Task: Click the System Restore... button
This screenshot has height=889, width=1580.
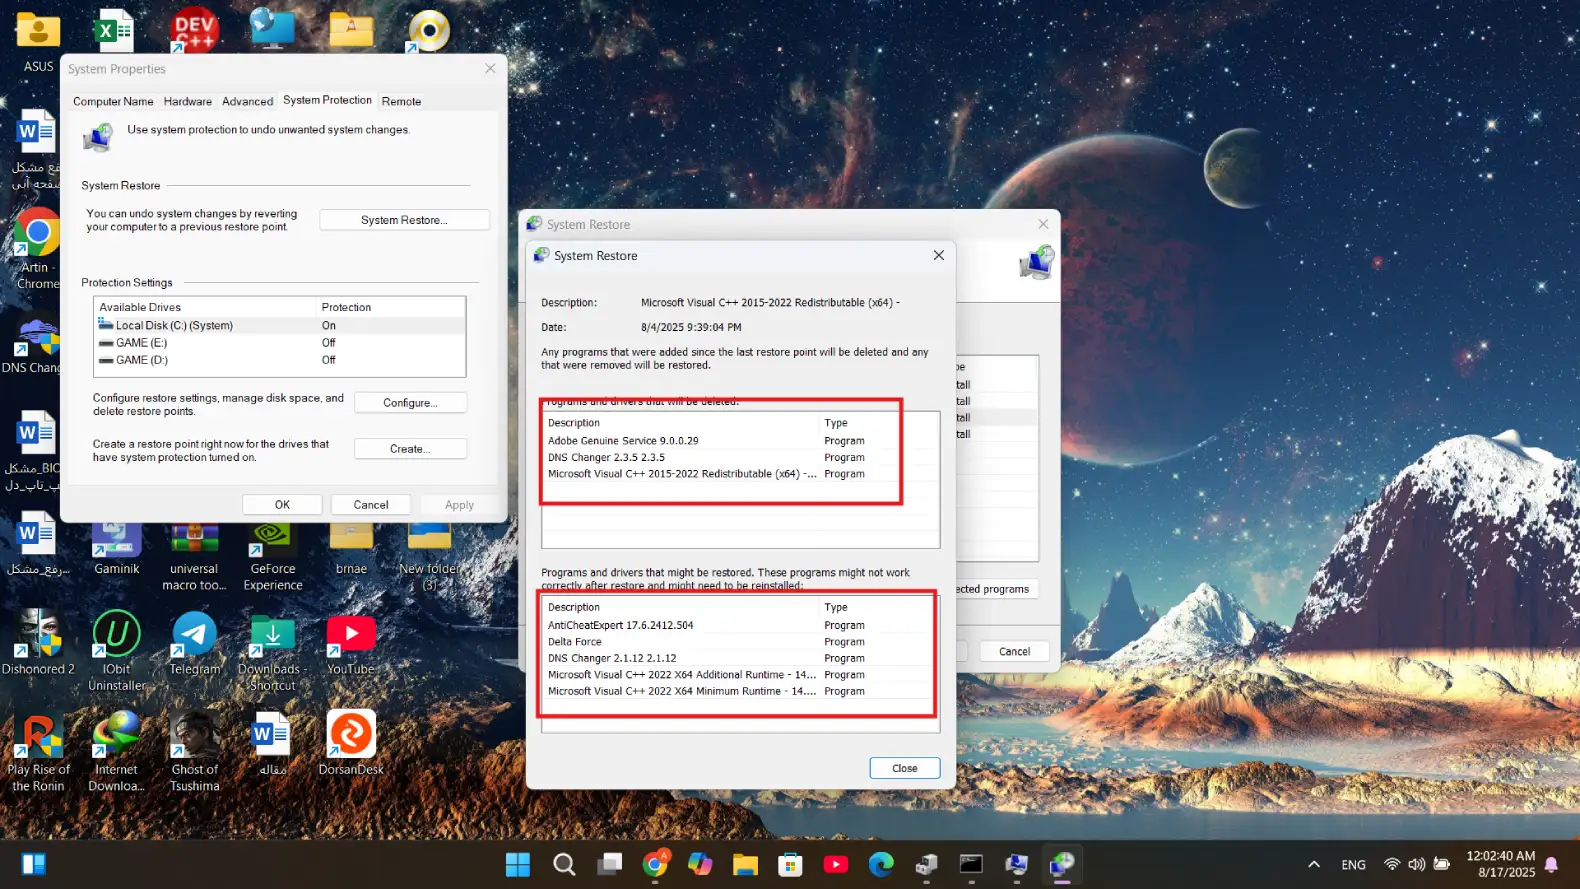Action: [404, 220]
